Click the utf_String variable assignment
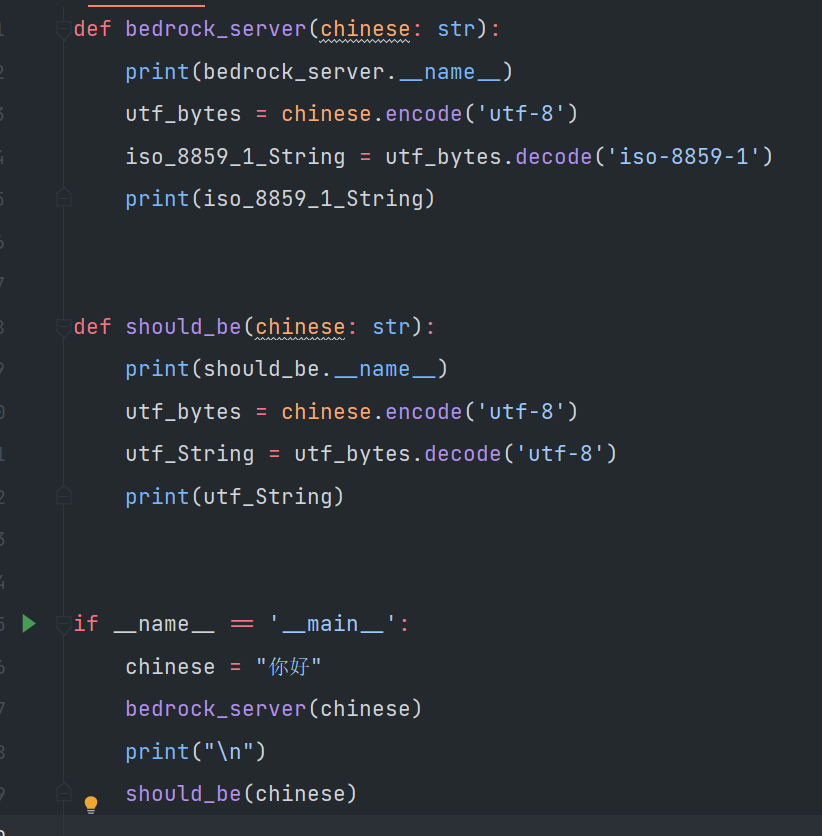This screenshot has height=836, width=822. tap(190, 454)
